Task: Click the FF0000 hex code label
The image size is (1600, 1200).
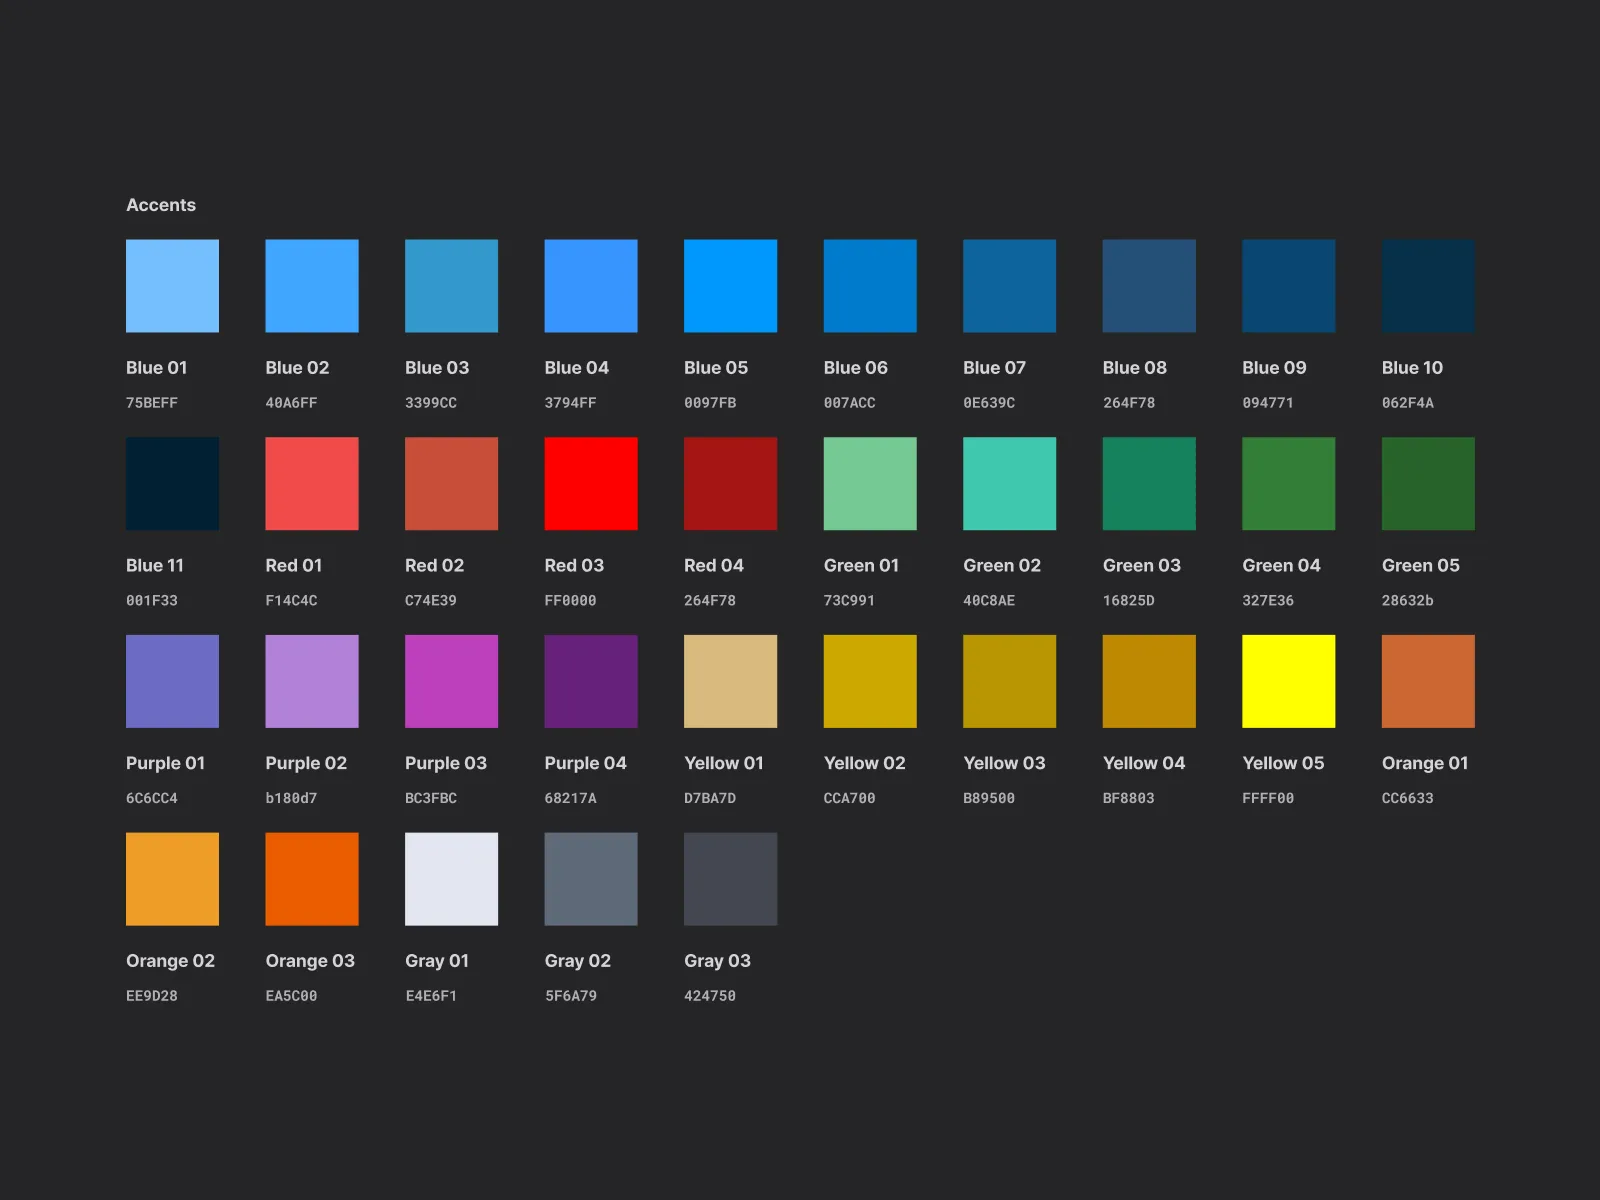Action: point(569,600)
